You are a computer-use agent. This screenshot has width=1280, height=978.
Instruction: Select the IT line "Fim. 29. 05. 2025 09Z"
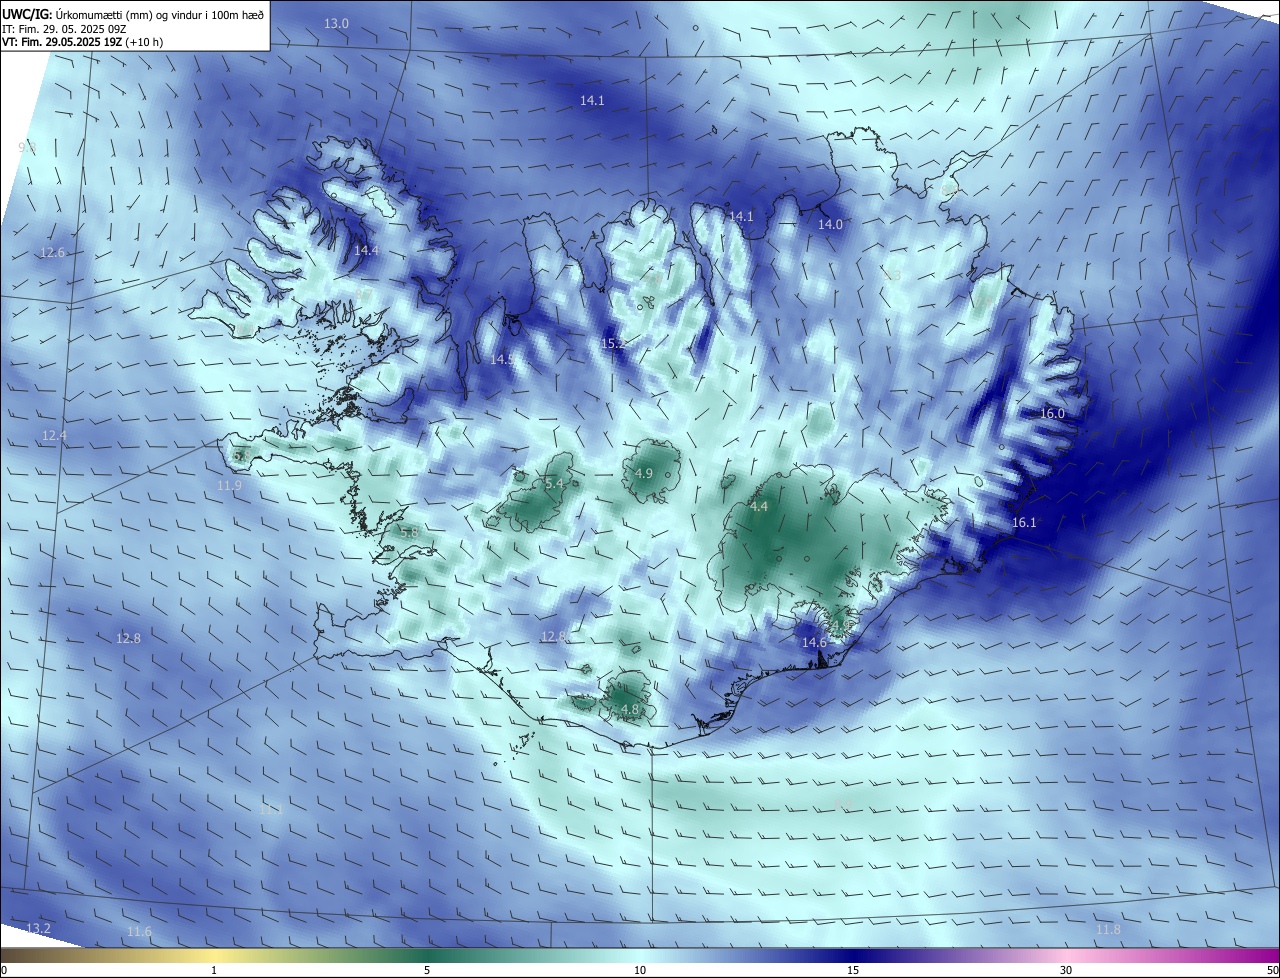(x=72, y=28)
